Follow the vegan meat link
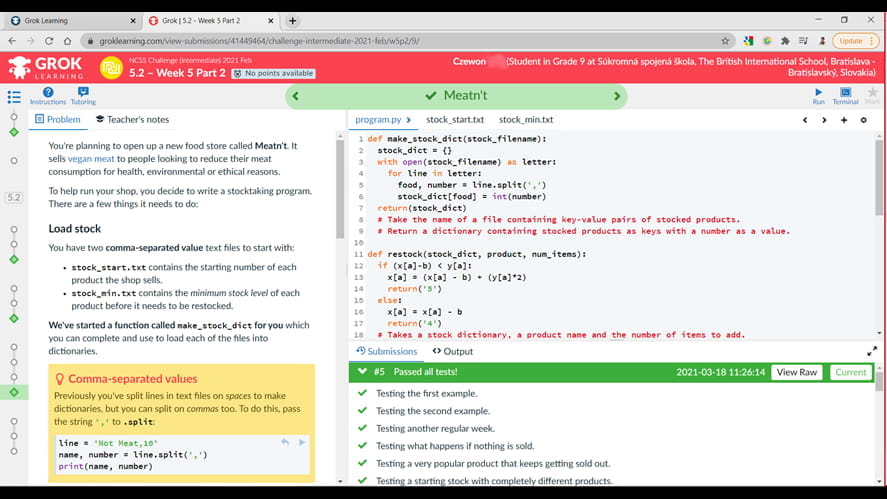887x499 pixels. pyautogui.click(x=91, y=159)
